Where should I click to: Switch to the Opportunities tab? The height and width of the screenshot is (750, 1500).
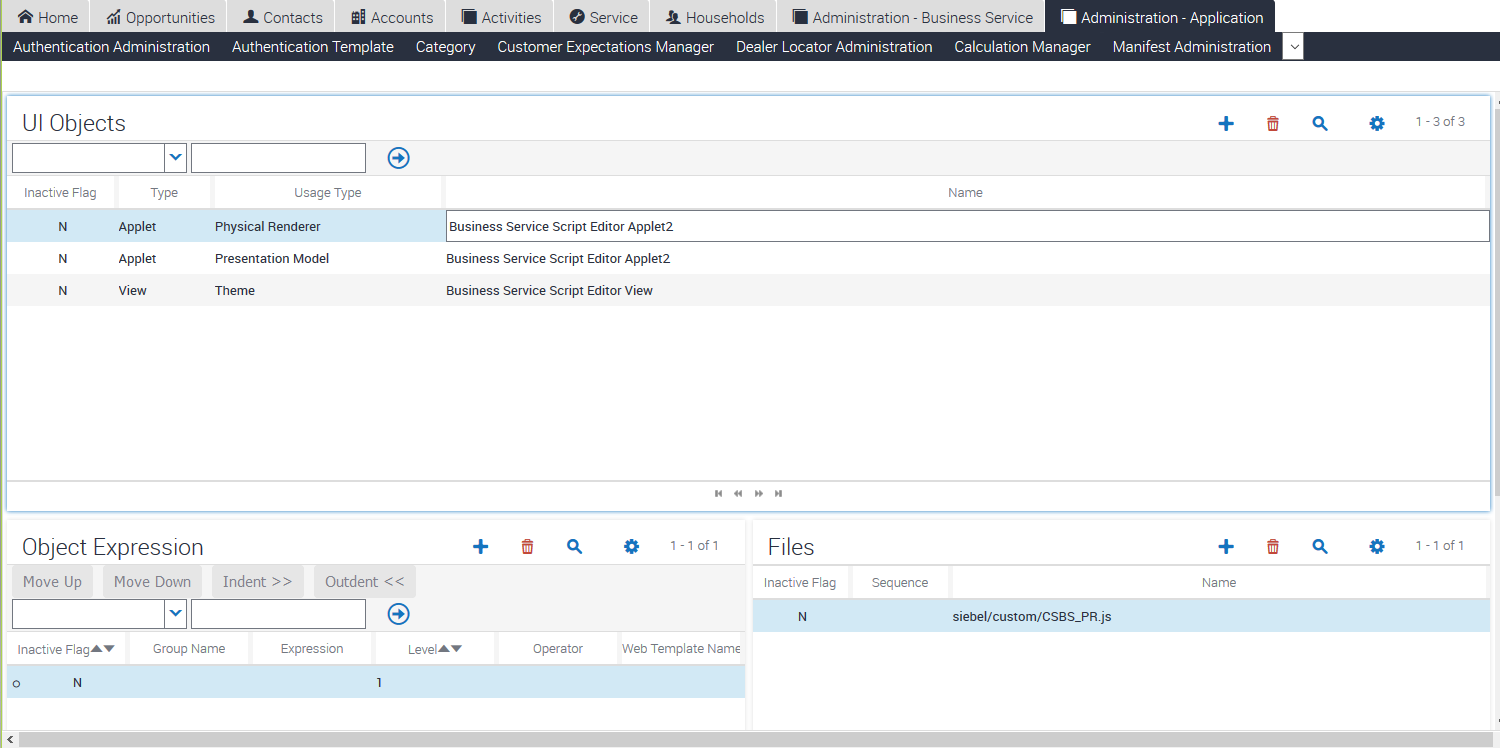[x=160, y=17]
